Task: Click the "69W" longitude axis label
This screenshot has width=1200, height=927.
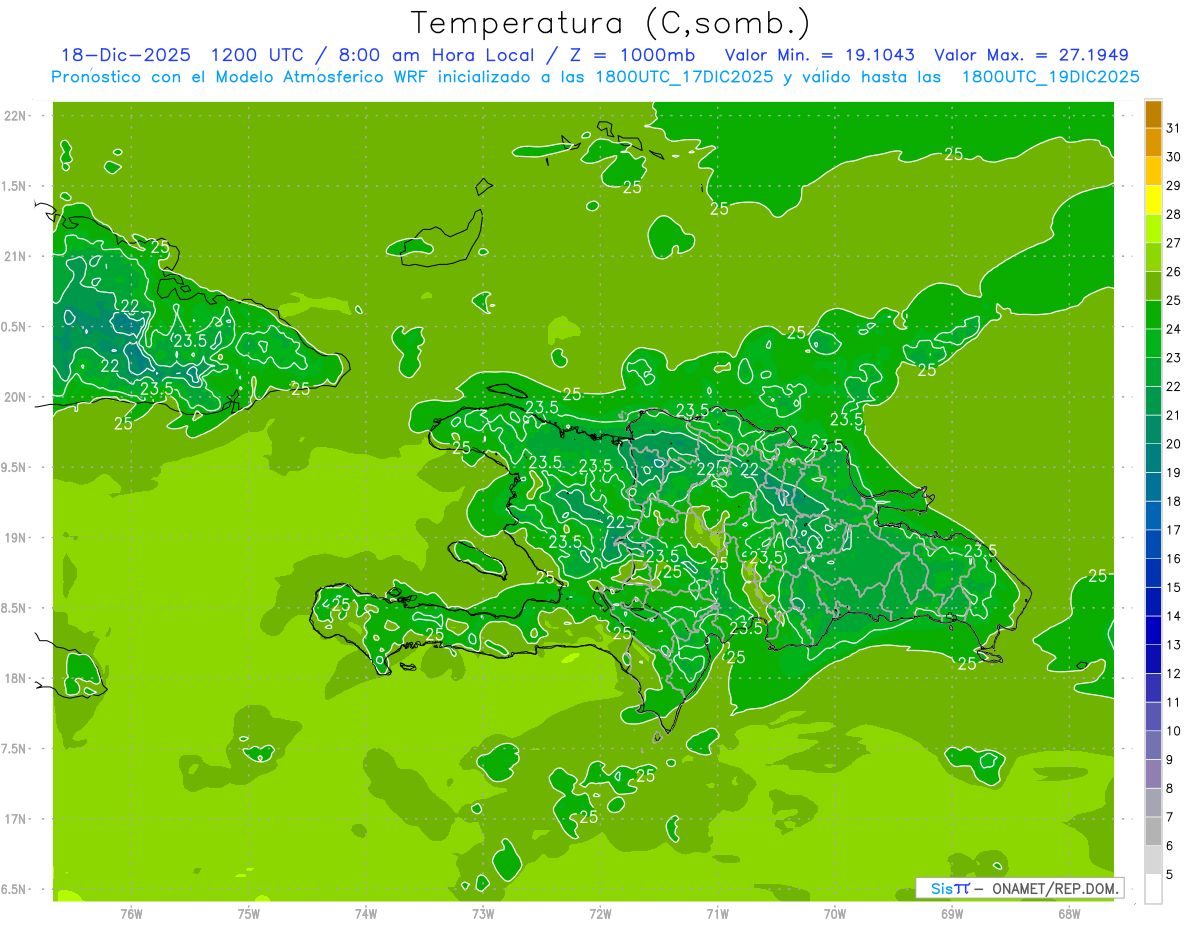Action: click(x=951, y=913)
